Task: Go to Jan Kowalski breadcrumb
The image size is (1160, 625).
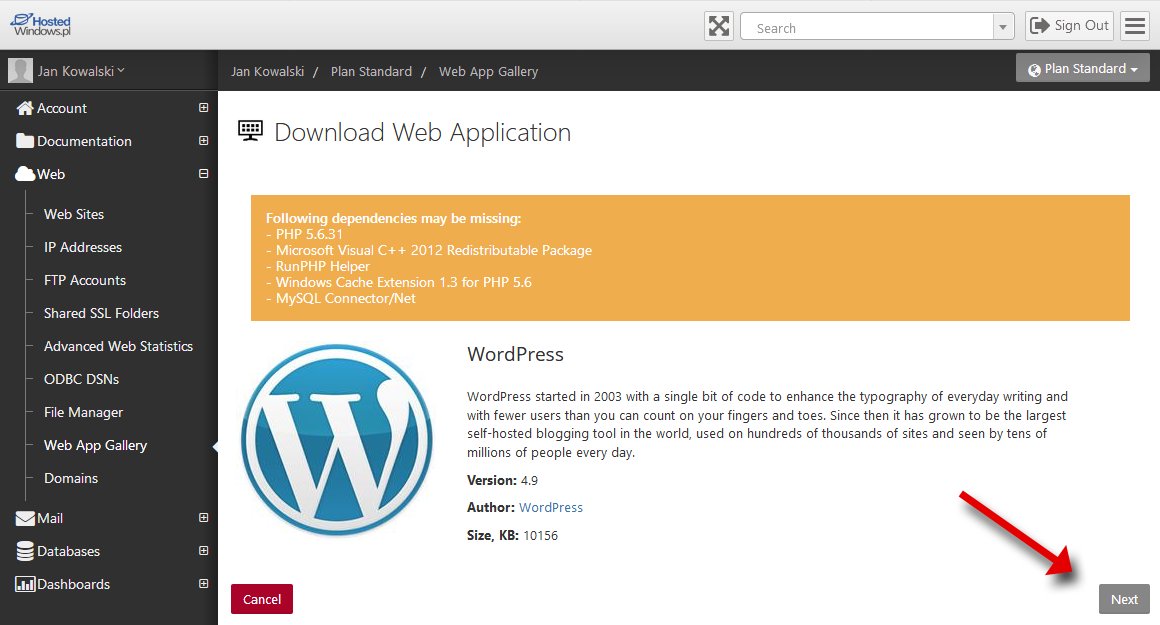Action: [267, 72]
